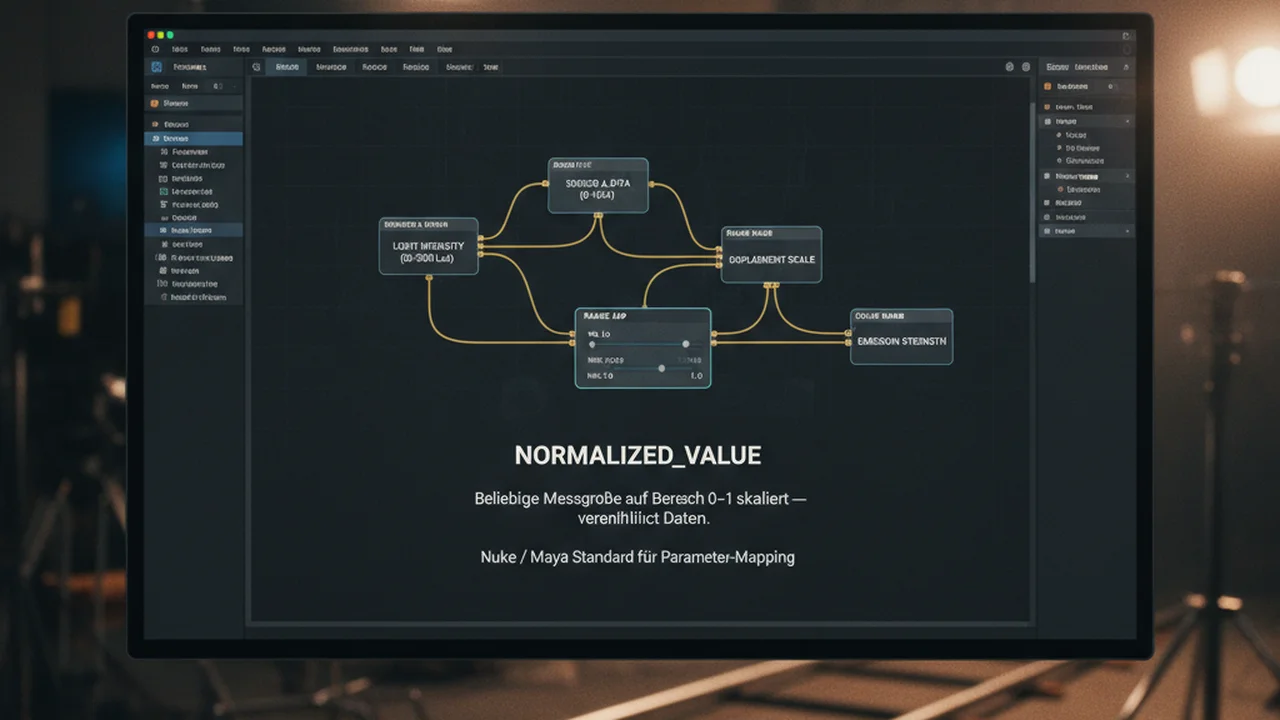Open the second item in the top menu bar
Viewport: 1280px width, 720px height.
click(210, 49)
